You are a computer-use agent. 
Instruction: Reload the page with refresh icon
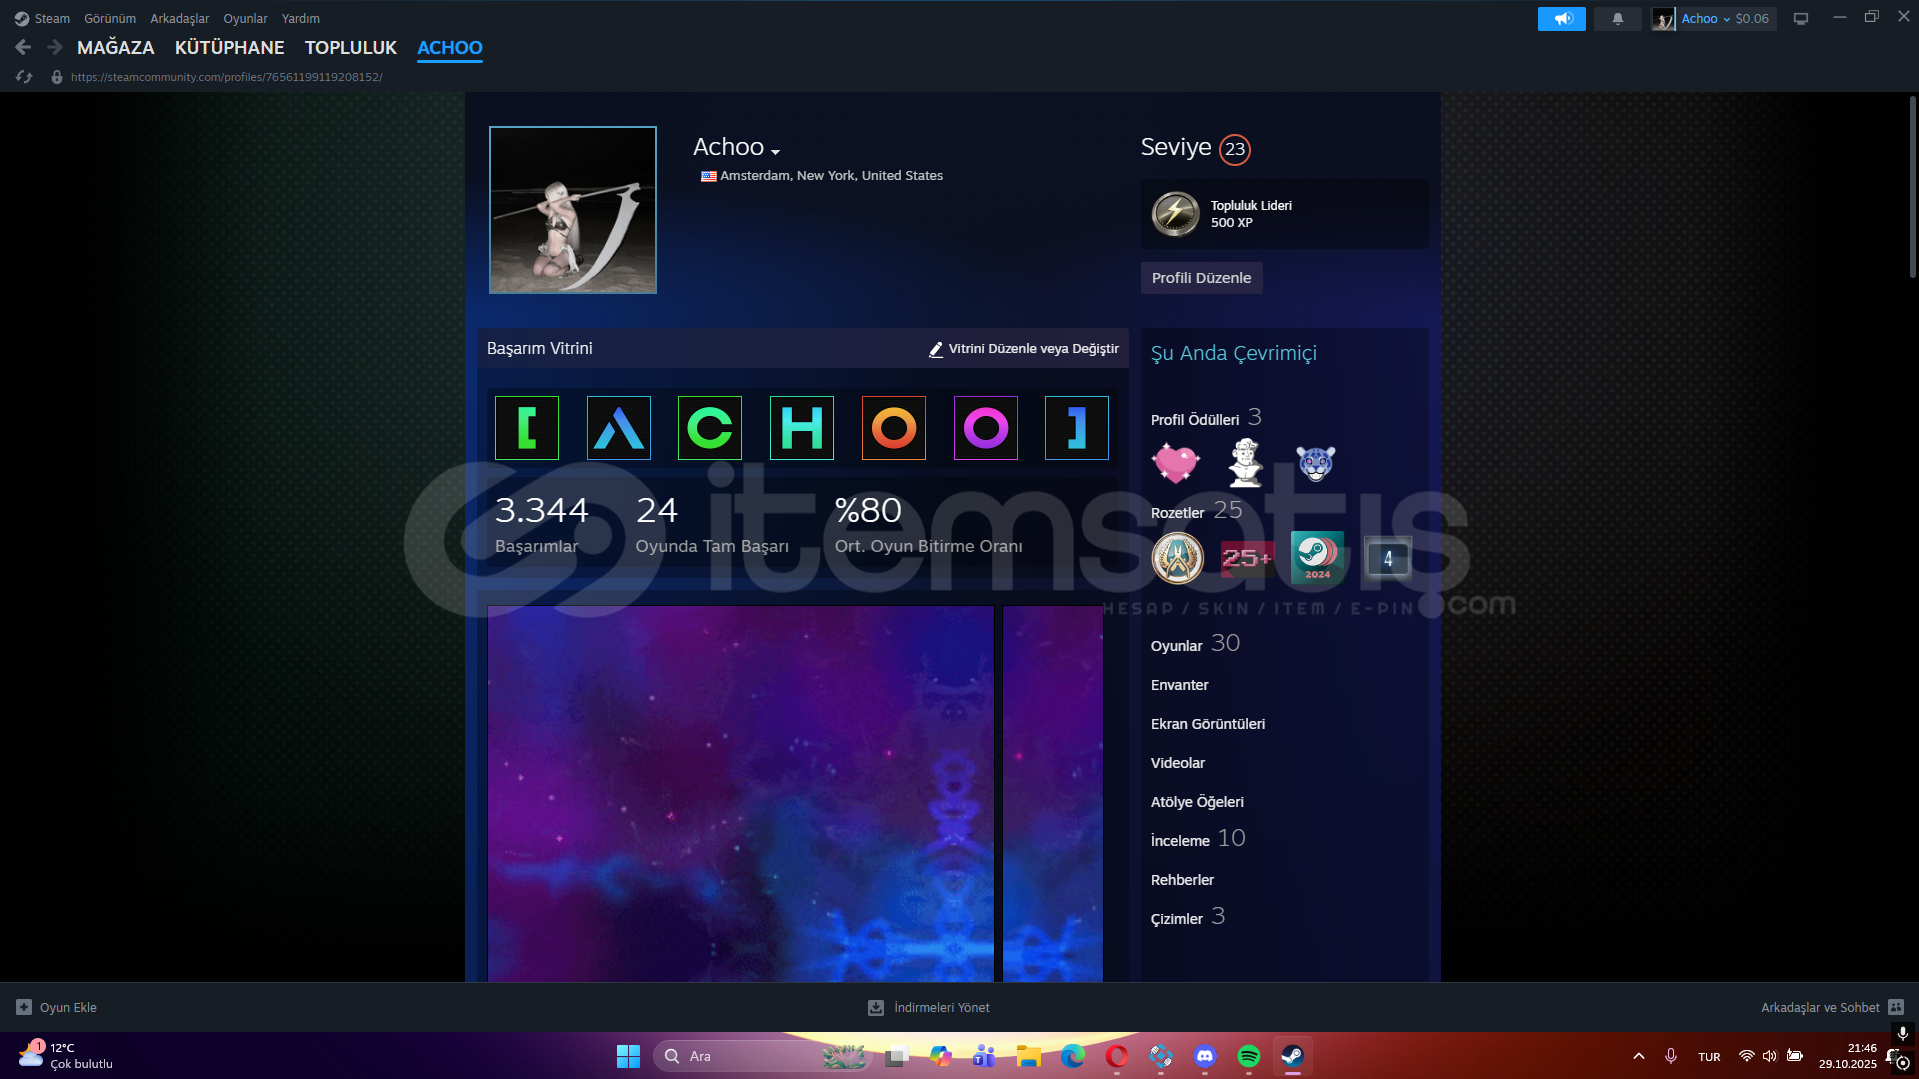(25, 77)
